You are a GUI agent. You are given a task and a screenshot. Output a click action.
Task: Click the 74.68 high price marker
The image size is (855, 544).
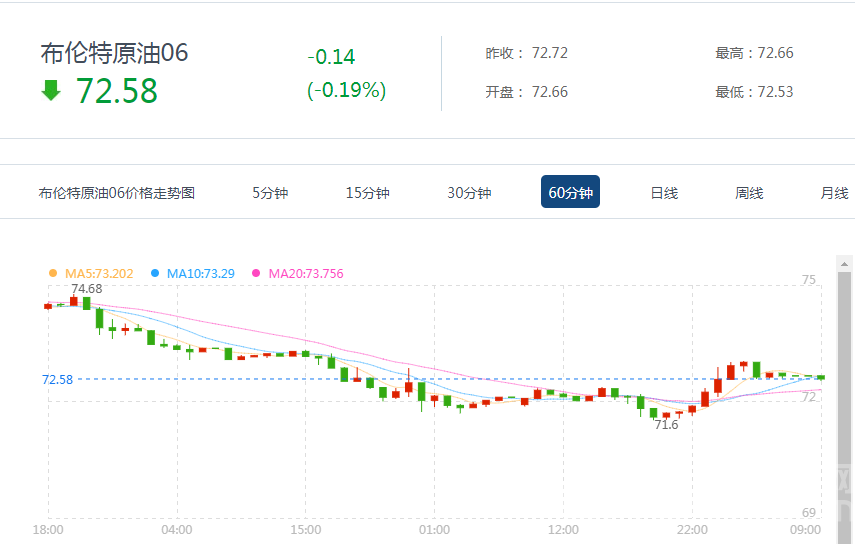click(87, 288)
